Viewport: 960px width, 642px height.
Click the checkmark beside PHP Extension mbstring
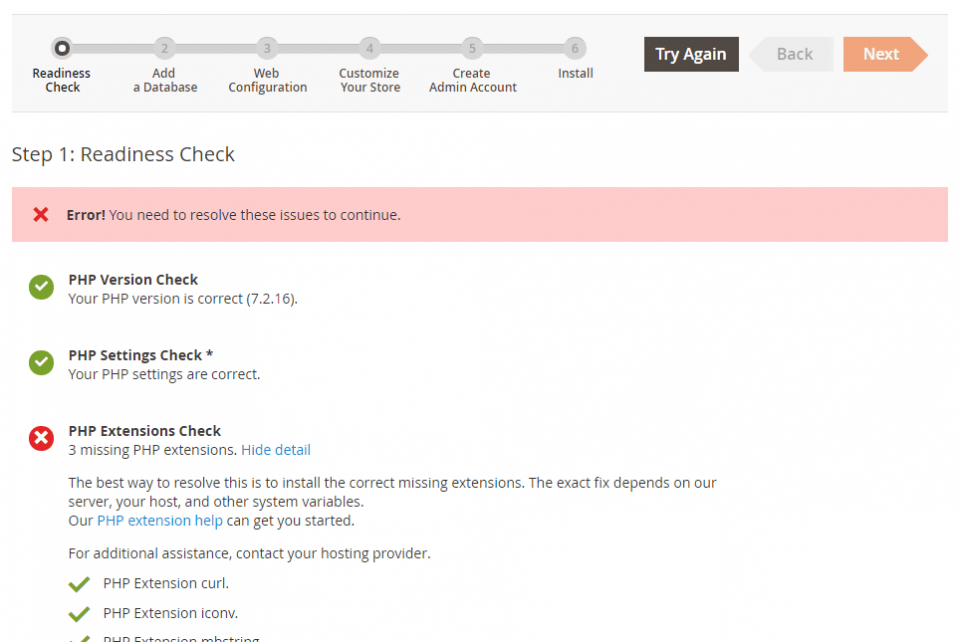[82, 639]
